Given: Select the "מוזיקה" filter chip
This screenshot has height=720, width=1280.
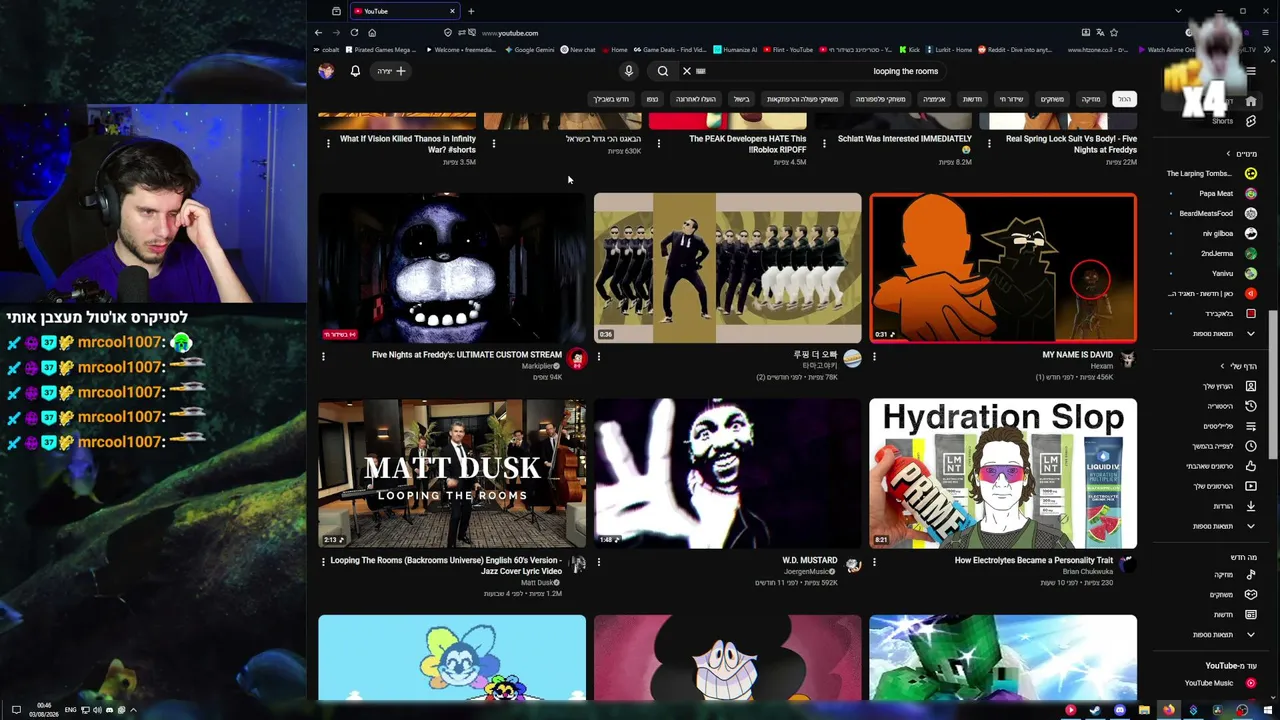Looking at the screenshot, I should coord(1090,99).
